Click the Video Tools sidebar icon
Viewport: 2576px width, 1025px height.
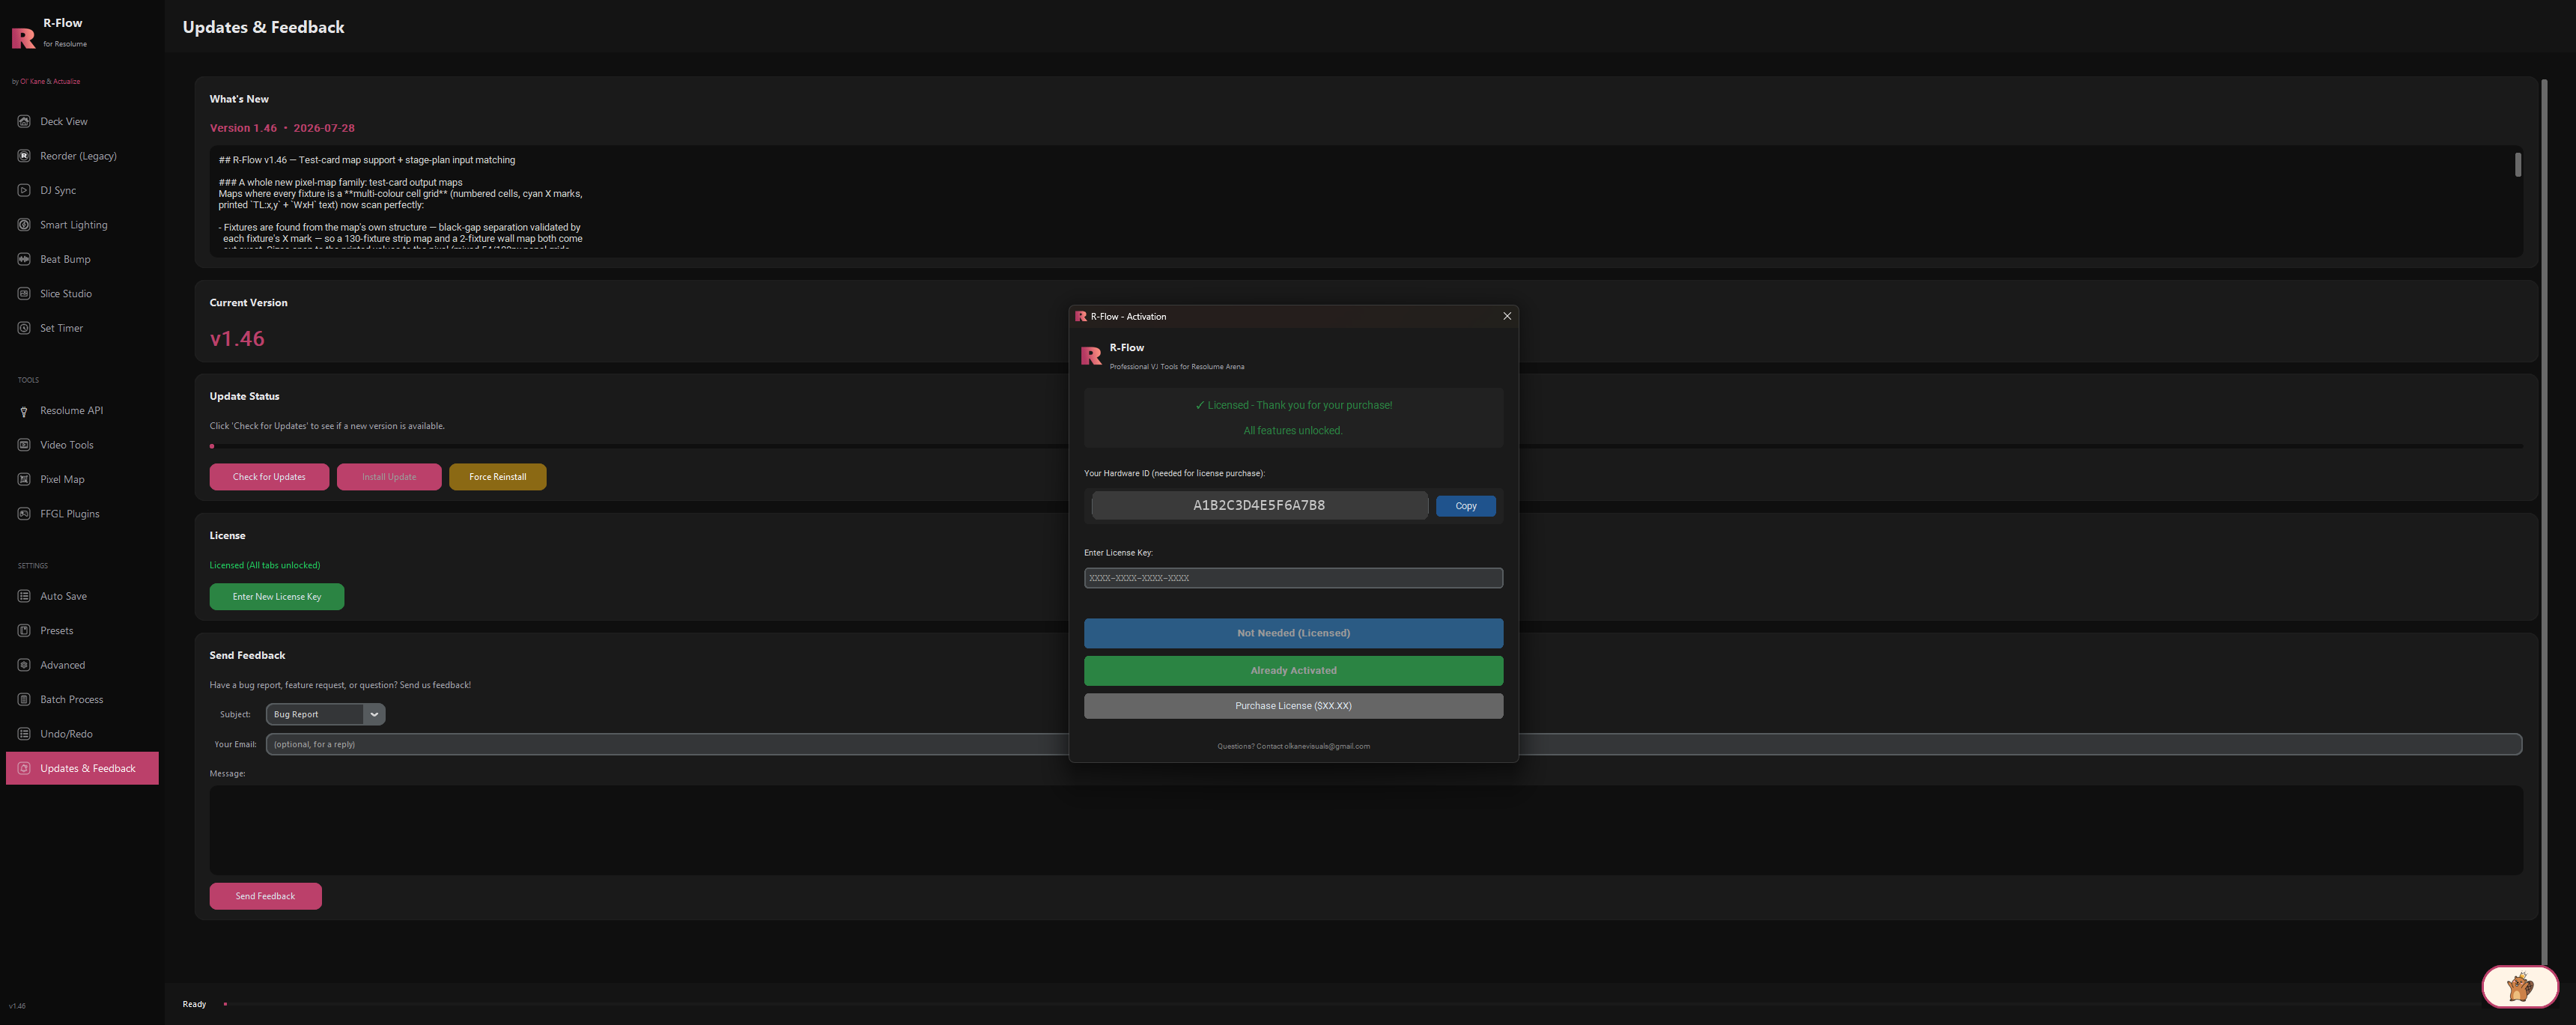click(x=24, y=445)
